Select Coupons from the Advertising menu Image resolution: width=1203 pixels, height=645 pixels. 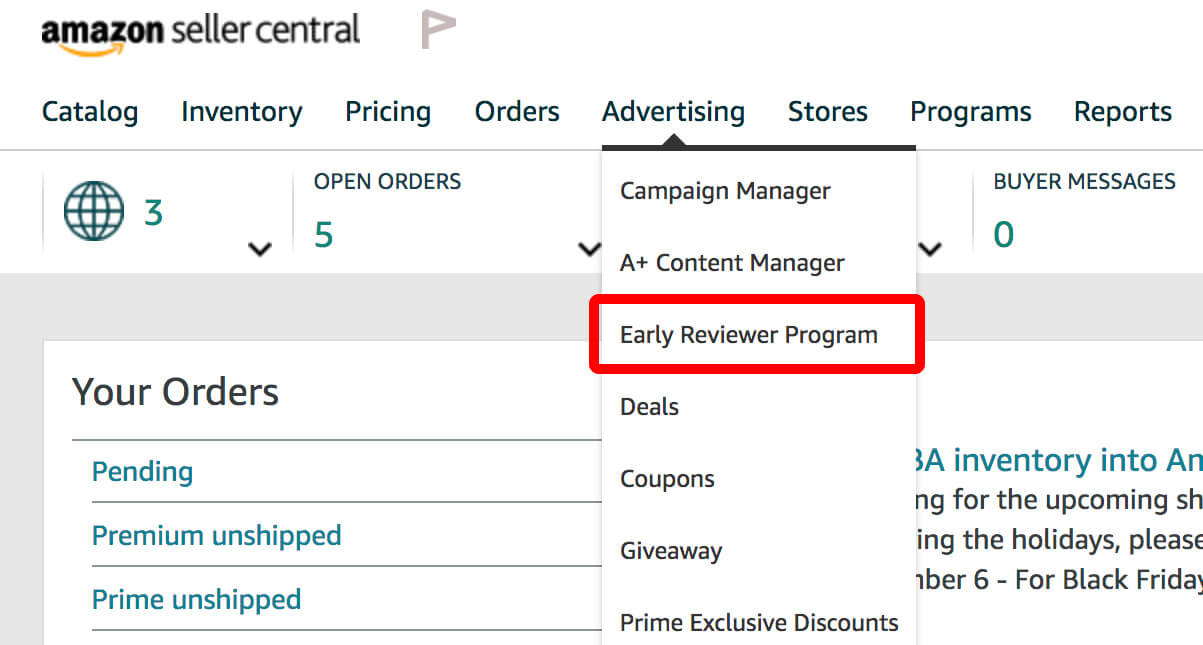(667, 479)
